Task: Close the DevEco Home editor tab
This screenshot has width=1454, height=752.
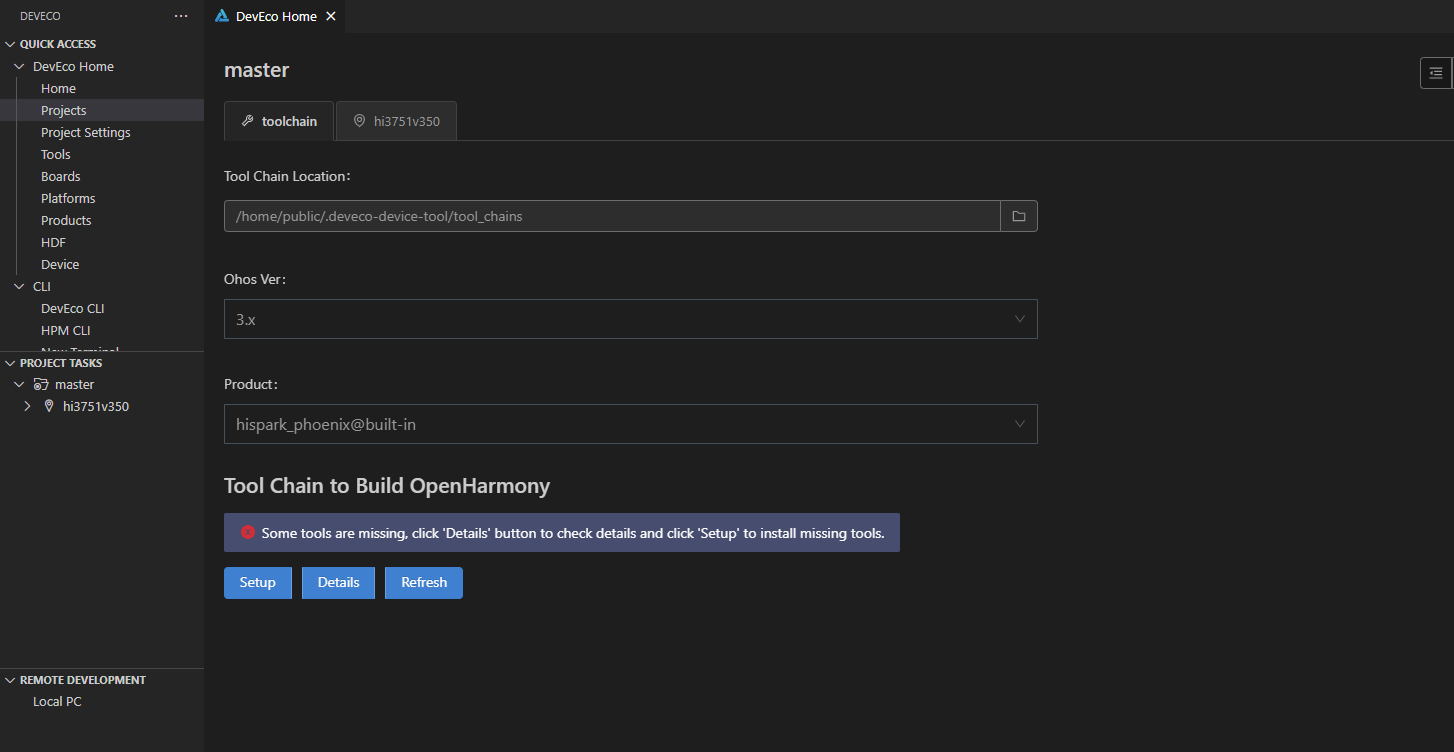Action: pyautogui.click(x=331, y=16)
